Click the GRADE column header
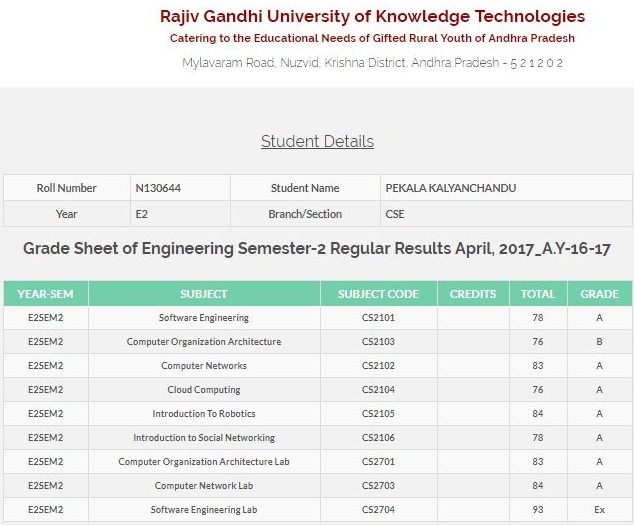 coord(600,294)
